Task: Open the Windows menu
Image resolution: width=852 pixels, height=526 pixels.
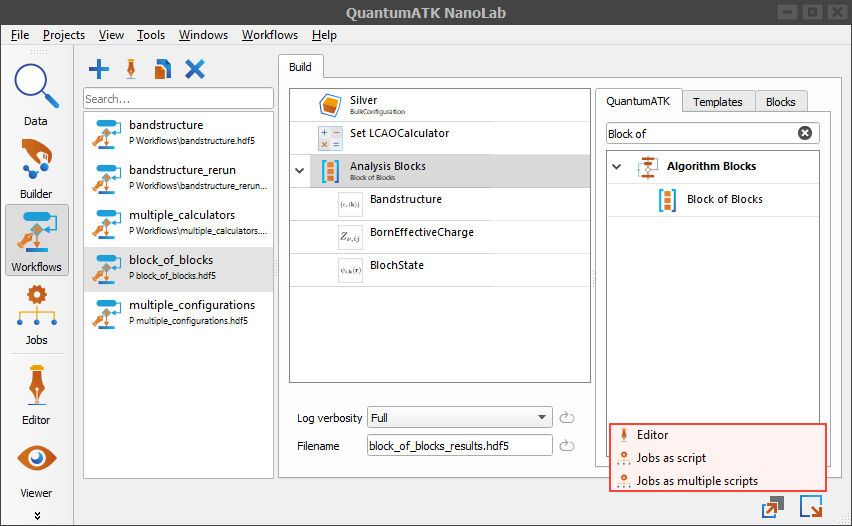Action: (203, 35)
